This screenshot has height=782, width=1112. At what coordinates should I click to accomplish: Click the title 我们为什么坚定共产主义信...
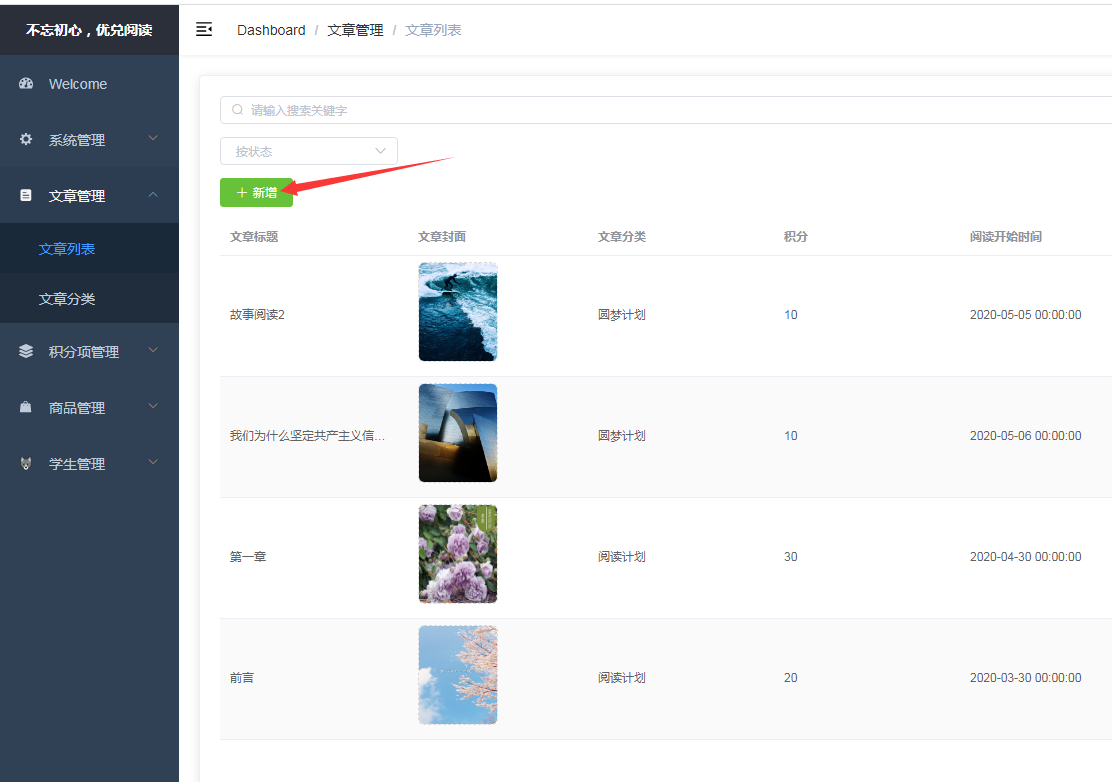tap(307, 435)
